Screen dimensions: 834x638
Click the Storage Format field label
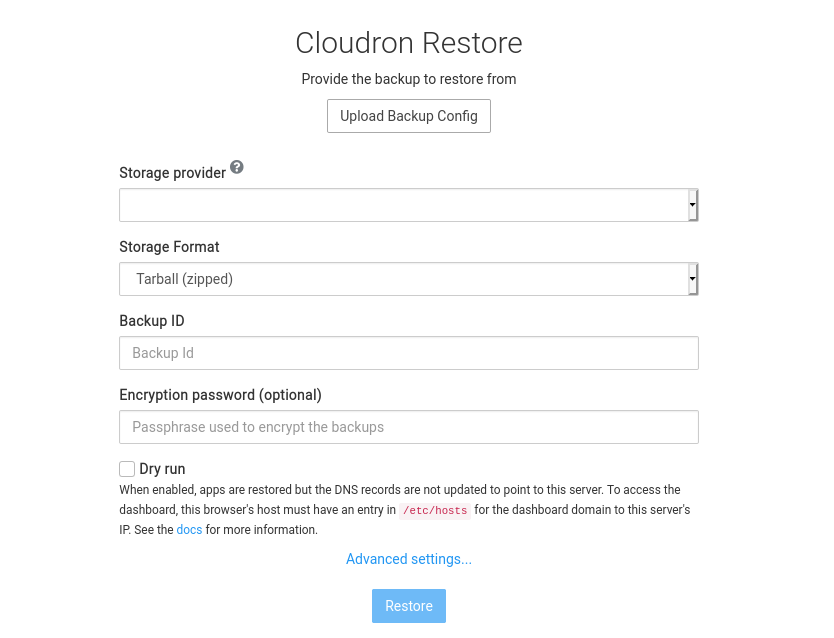[169, 247]
